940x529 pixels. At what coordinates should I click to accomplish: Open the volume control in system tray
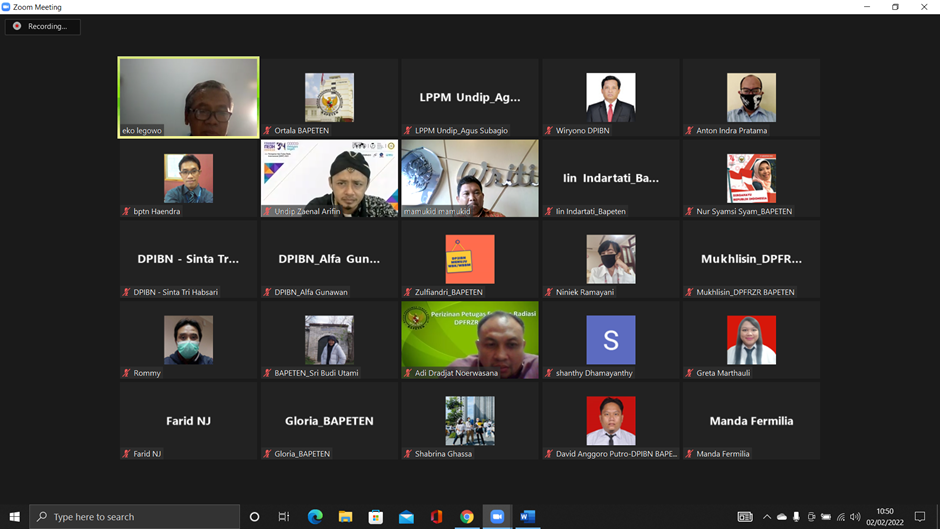coord(855,517)
